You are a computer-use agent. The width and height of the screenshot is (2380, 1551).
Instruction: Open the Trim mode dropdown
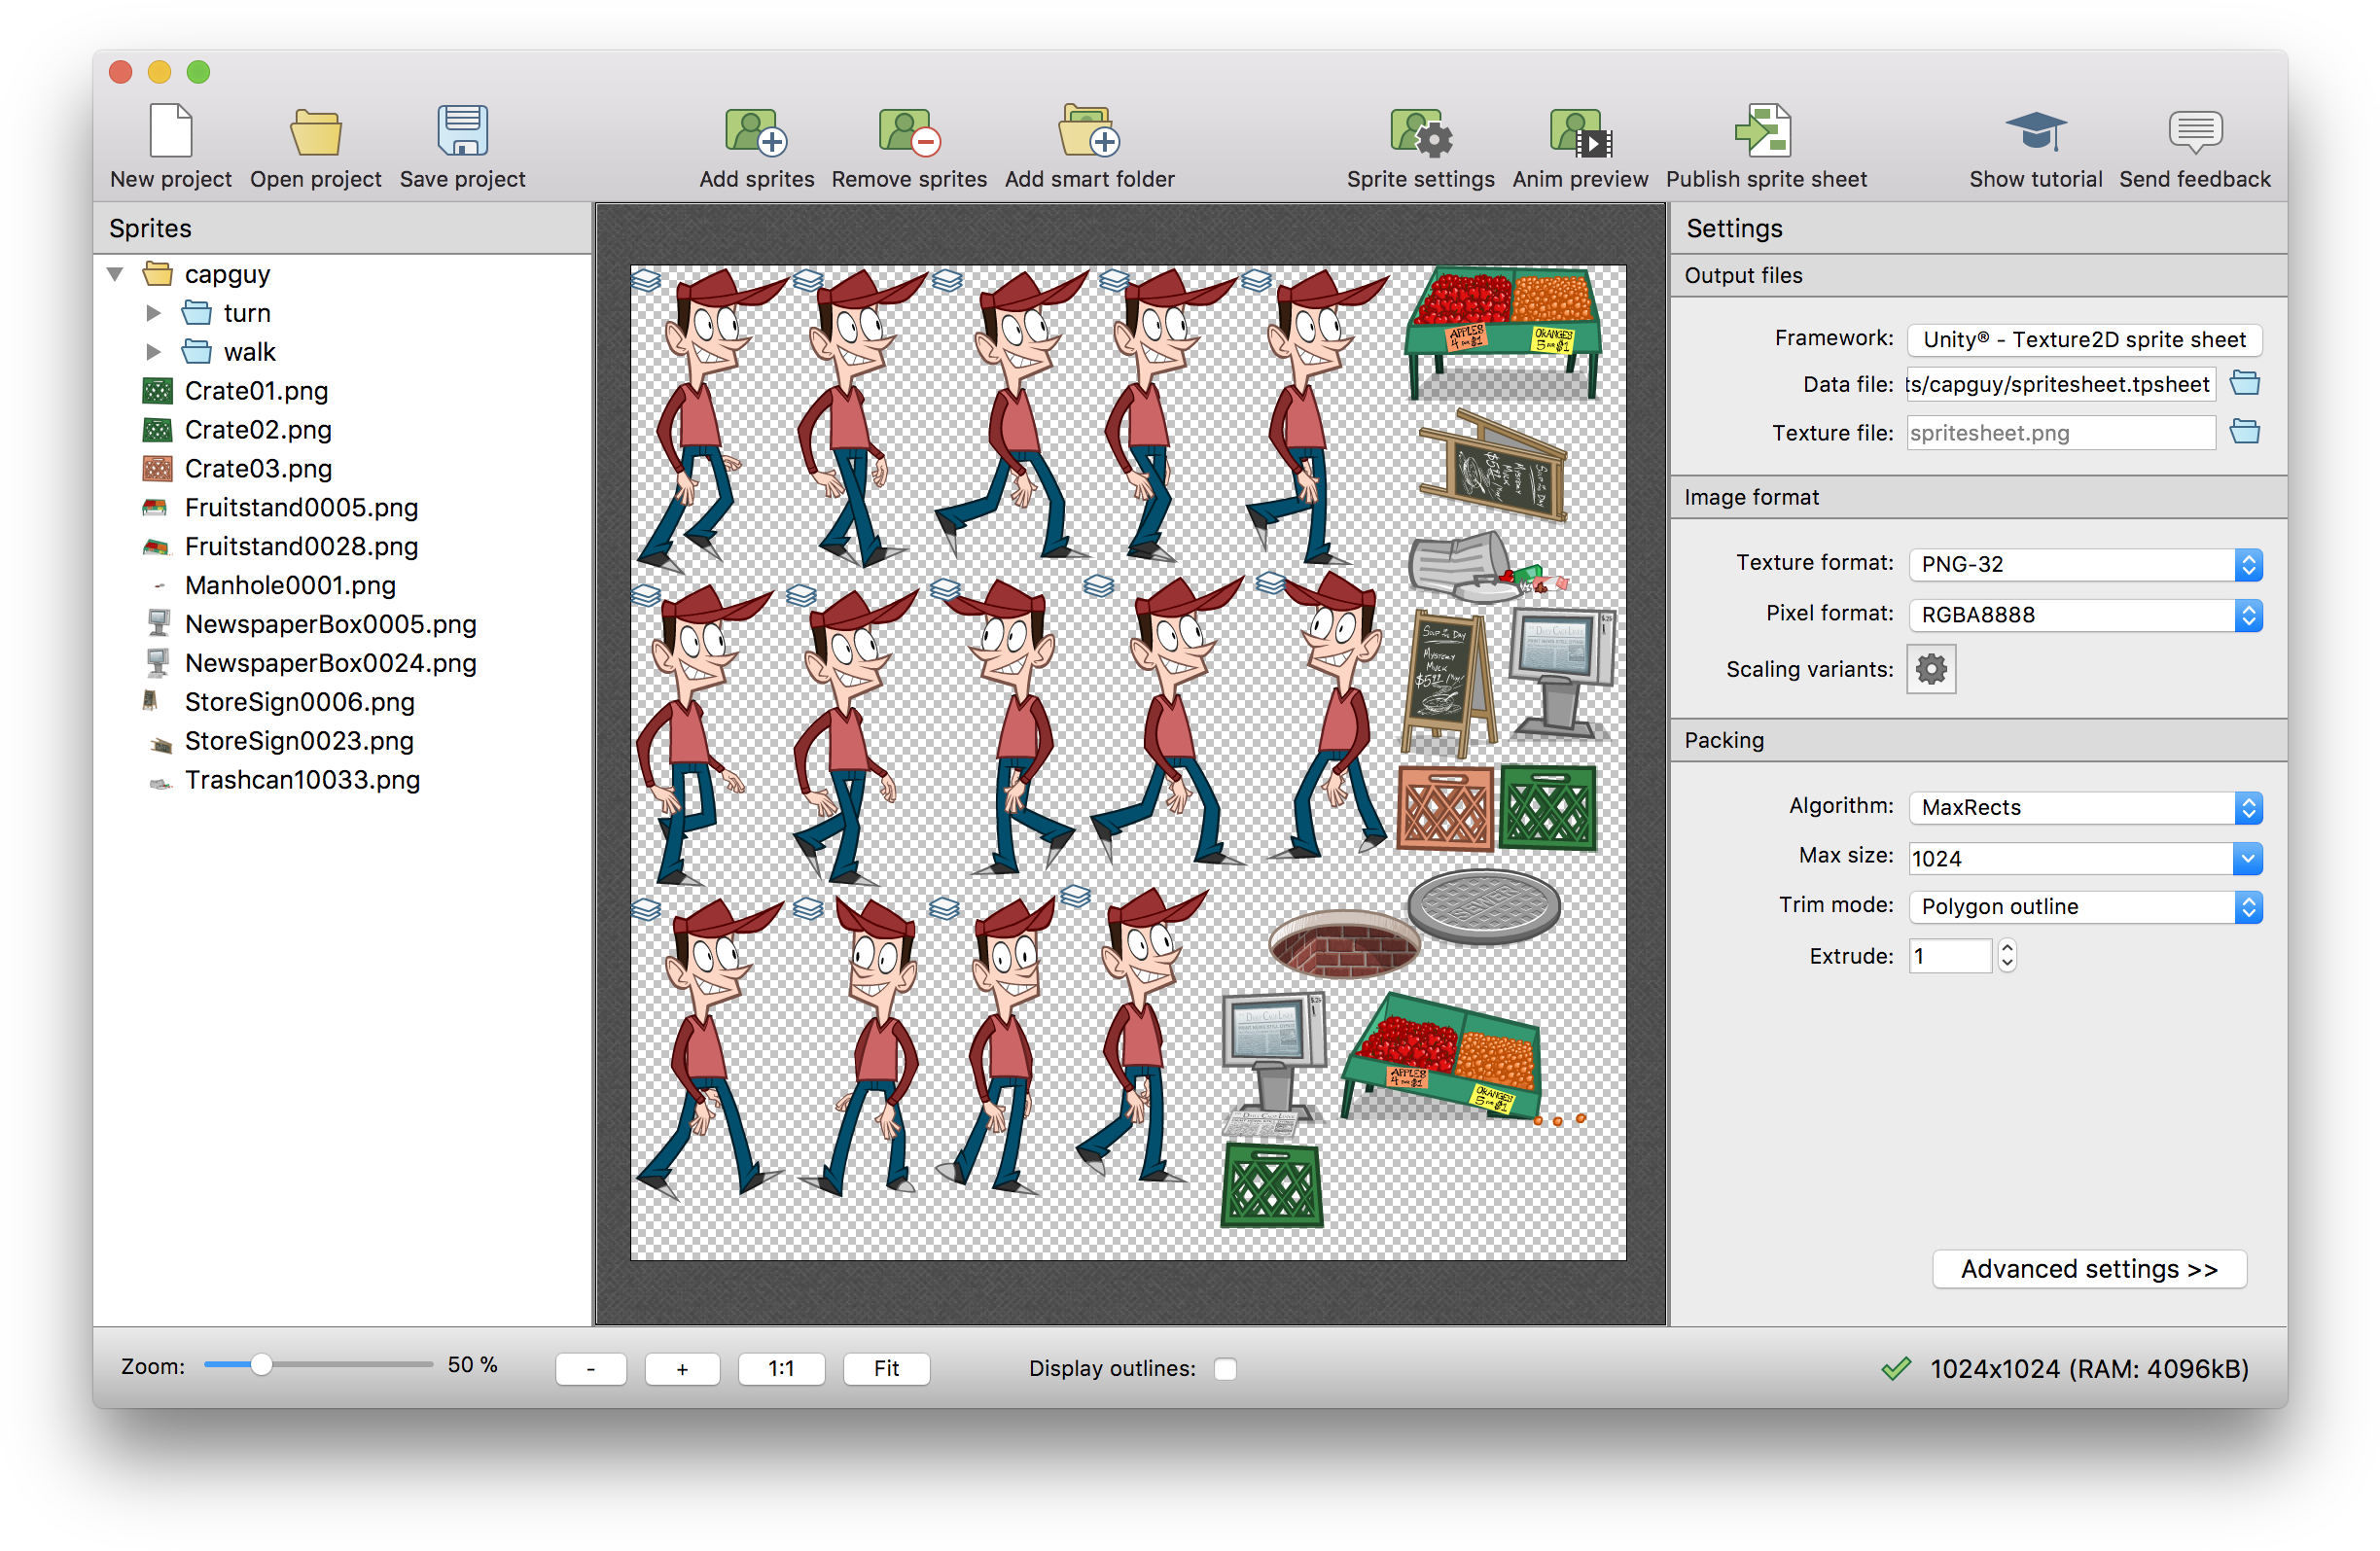2085,907
